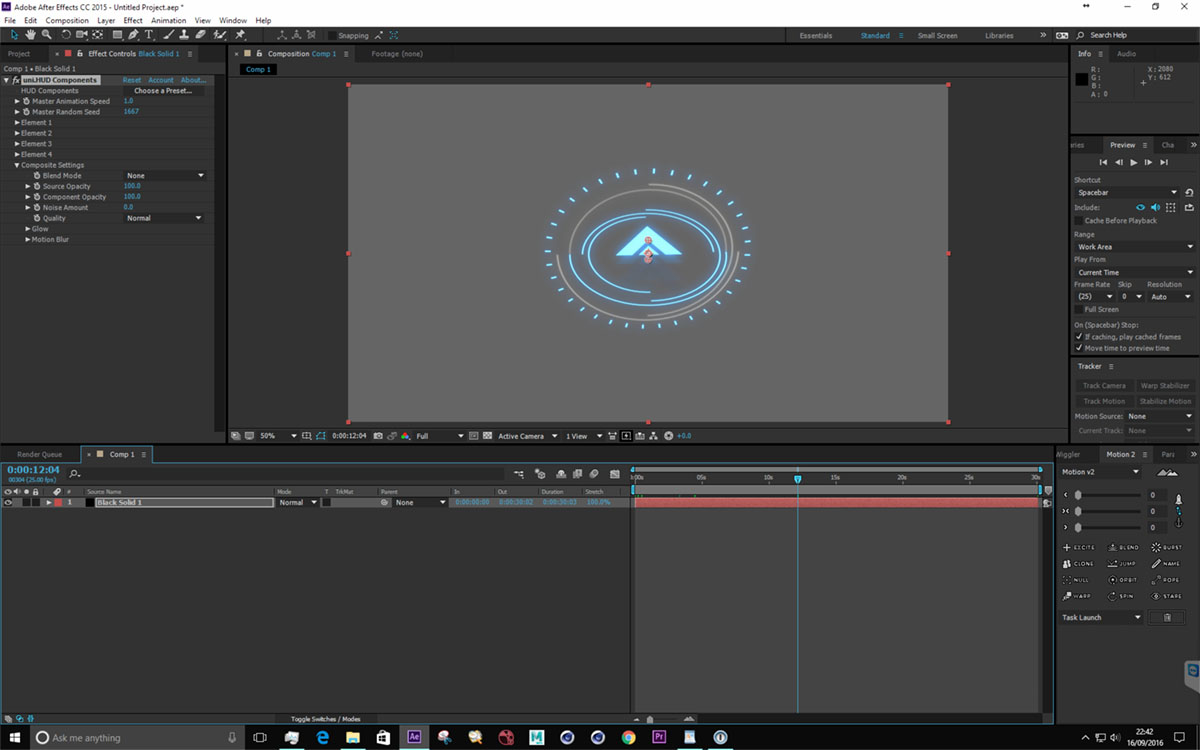The width and height of the screenshot is (1200, 750).
Task: Select the Pen tool
Action: [x=133, y=35]
